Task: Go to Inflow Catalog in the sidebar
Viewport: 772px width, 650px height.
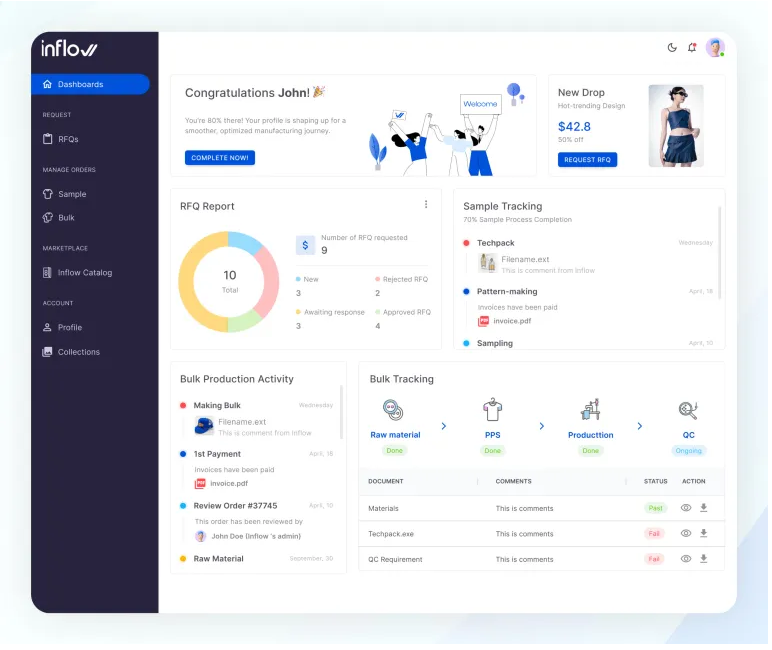Action: 84,272
